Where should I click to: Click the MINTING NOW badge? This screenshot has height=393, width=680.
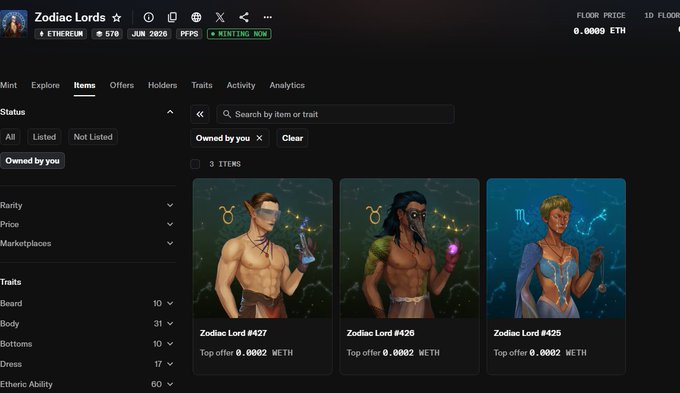[x=239, y=34]
